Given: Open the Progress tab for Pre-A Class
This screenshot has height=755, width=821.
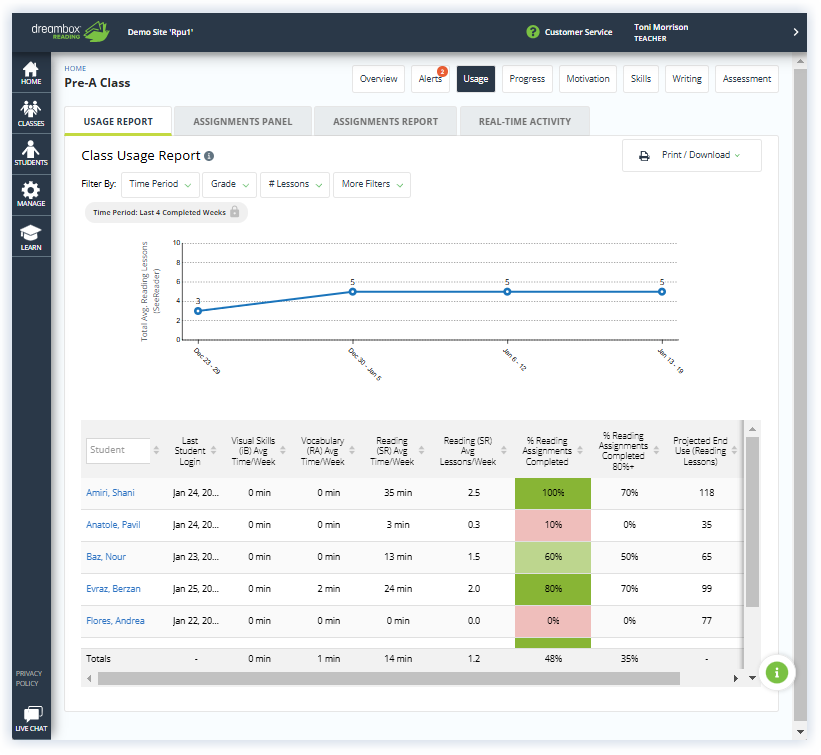Looking at the screenshot, I should pos(526,78).
